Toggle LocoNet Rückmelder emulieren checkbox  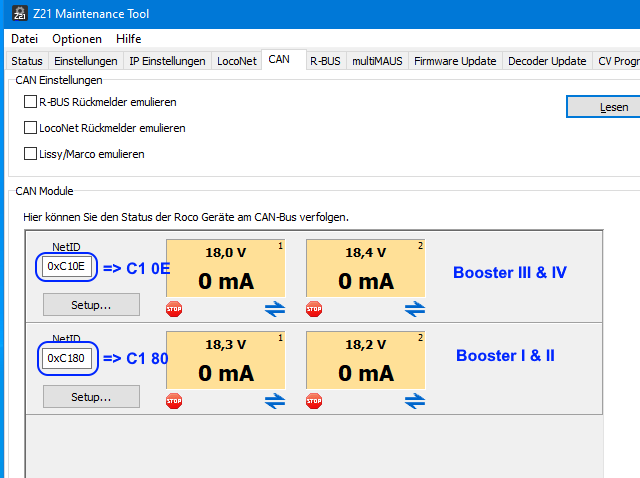(x=30, y=128)
